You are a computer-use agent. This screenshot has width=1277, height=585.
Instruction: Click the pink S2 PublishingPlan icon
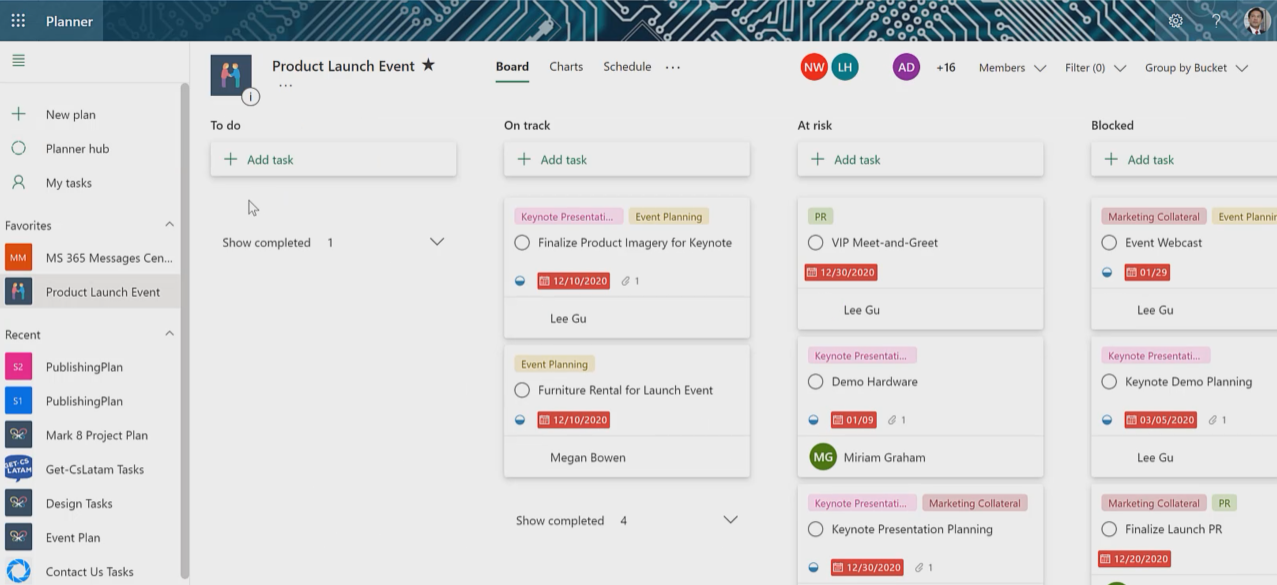click(18, 367)
